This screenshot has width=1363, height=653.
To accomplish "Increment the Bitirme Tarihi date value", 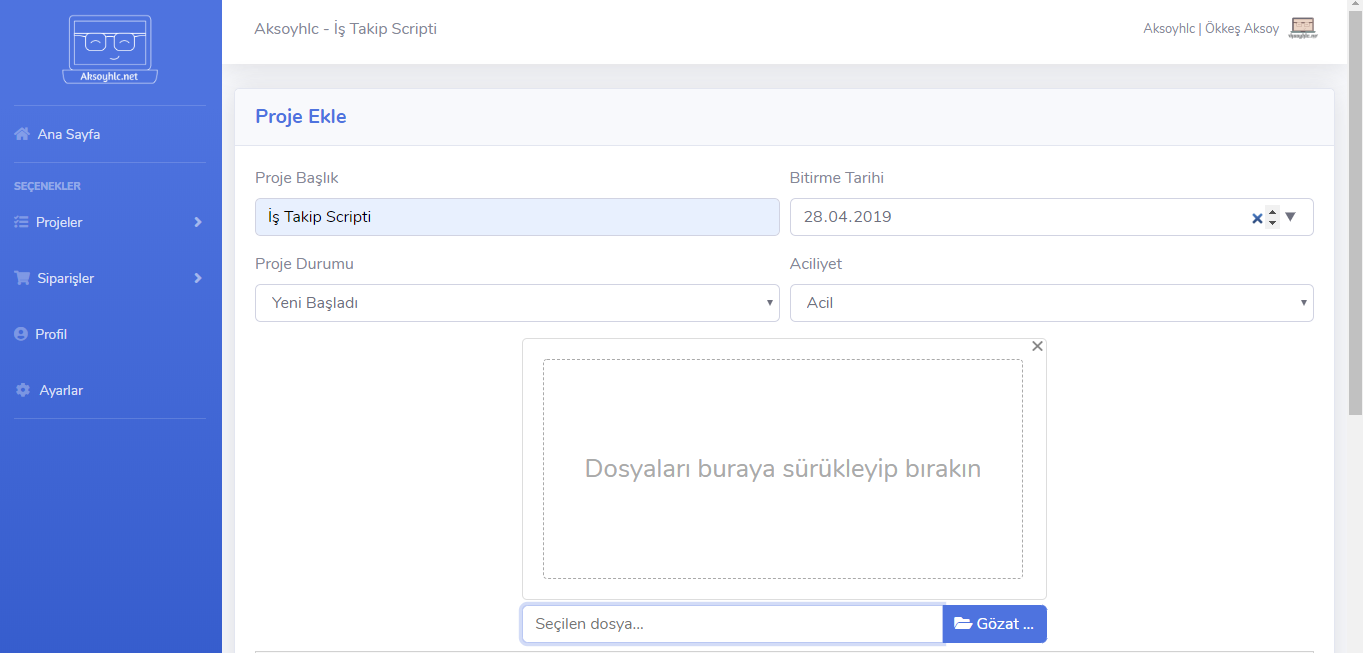I will [x=1272, y=211].
